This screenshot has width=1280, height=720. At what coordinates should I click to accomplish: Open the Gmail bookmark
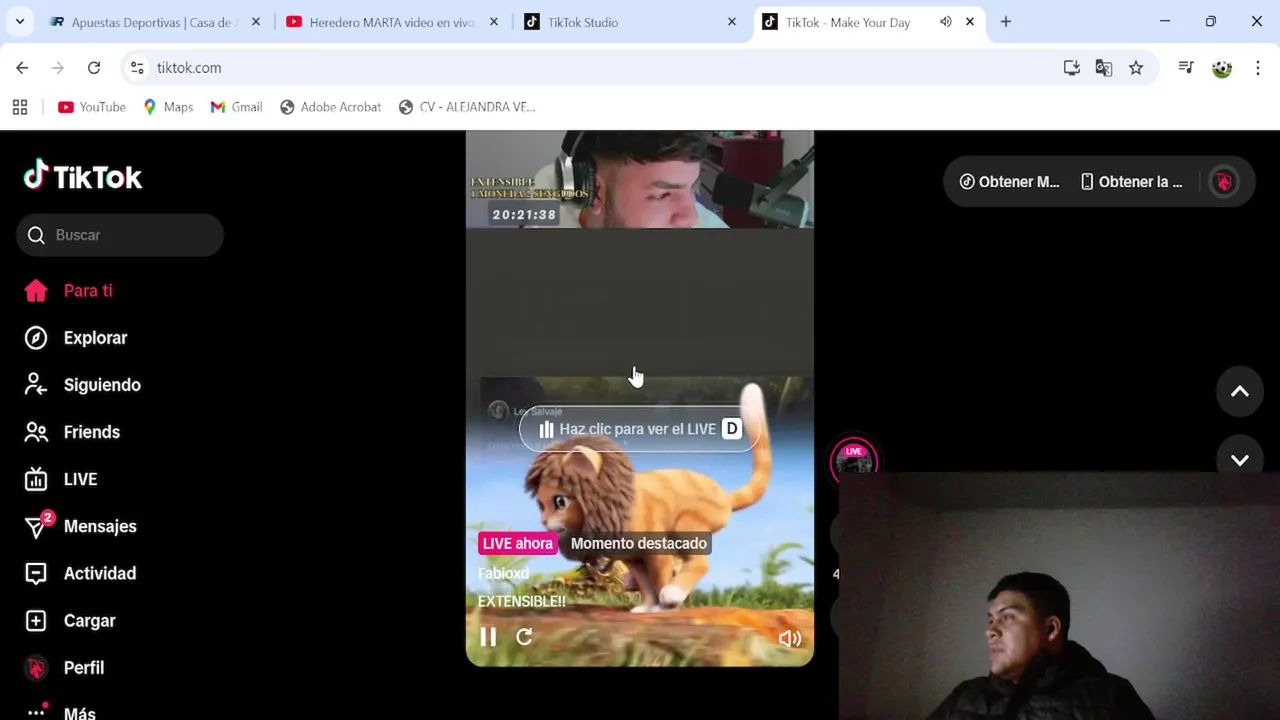click(236, 107)
